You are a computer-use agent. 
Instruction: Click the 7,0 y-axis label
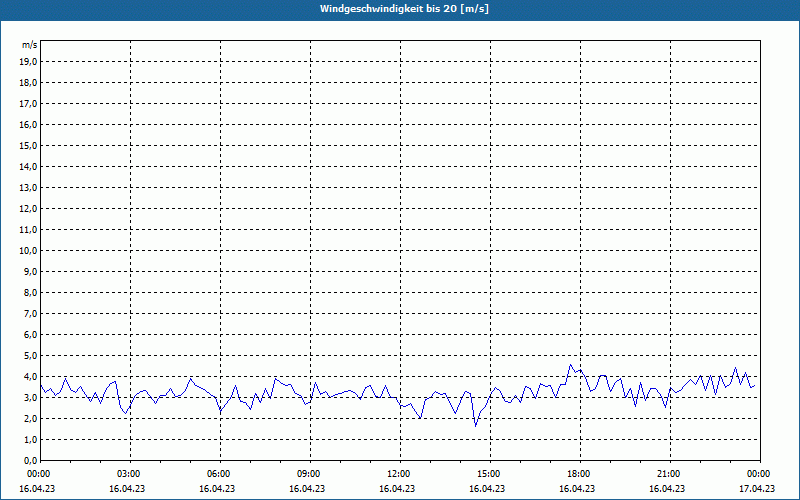[x=30, y=313]
